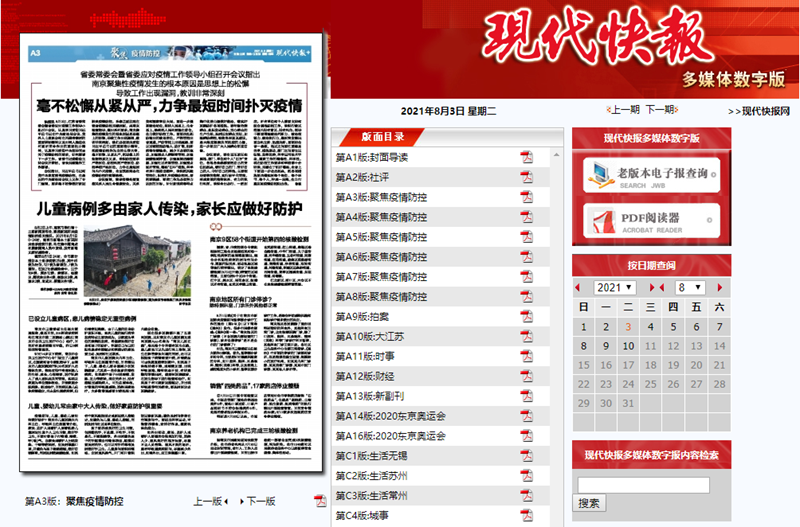Open PDF icon for 第C3版:生活常州
The height and width of the screenshot is (527, 800).
(x=527, y=495)
